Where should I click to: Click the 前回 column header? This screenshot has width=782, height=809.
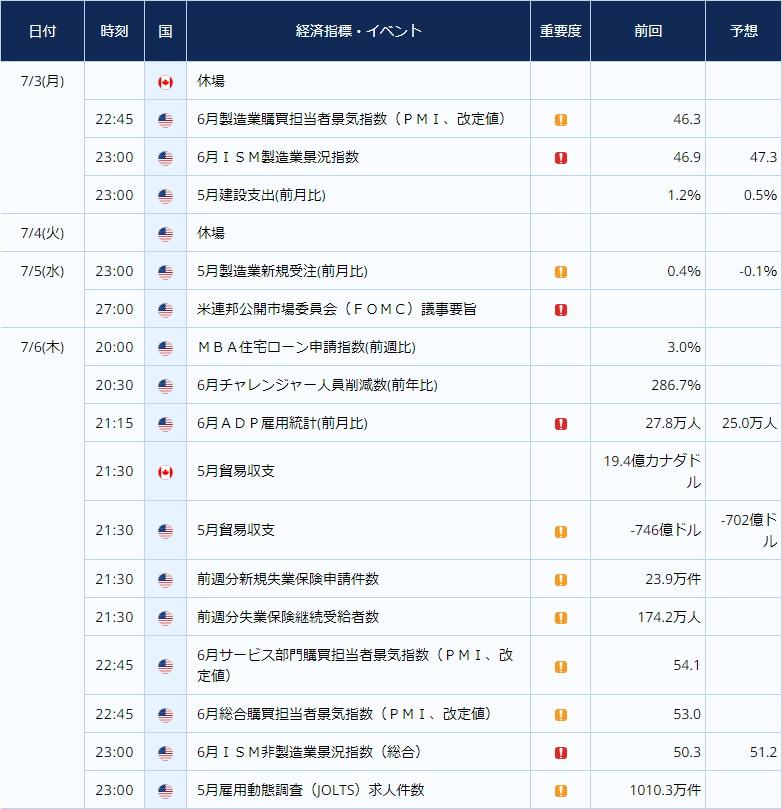click(648, 31)
